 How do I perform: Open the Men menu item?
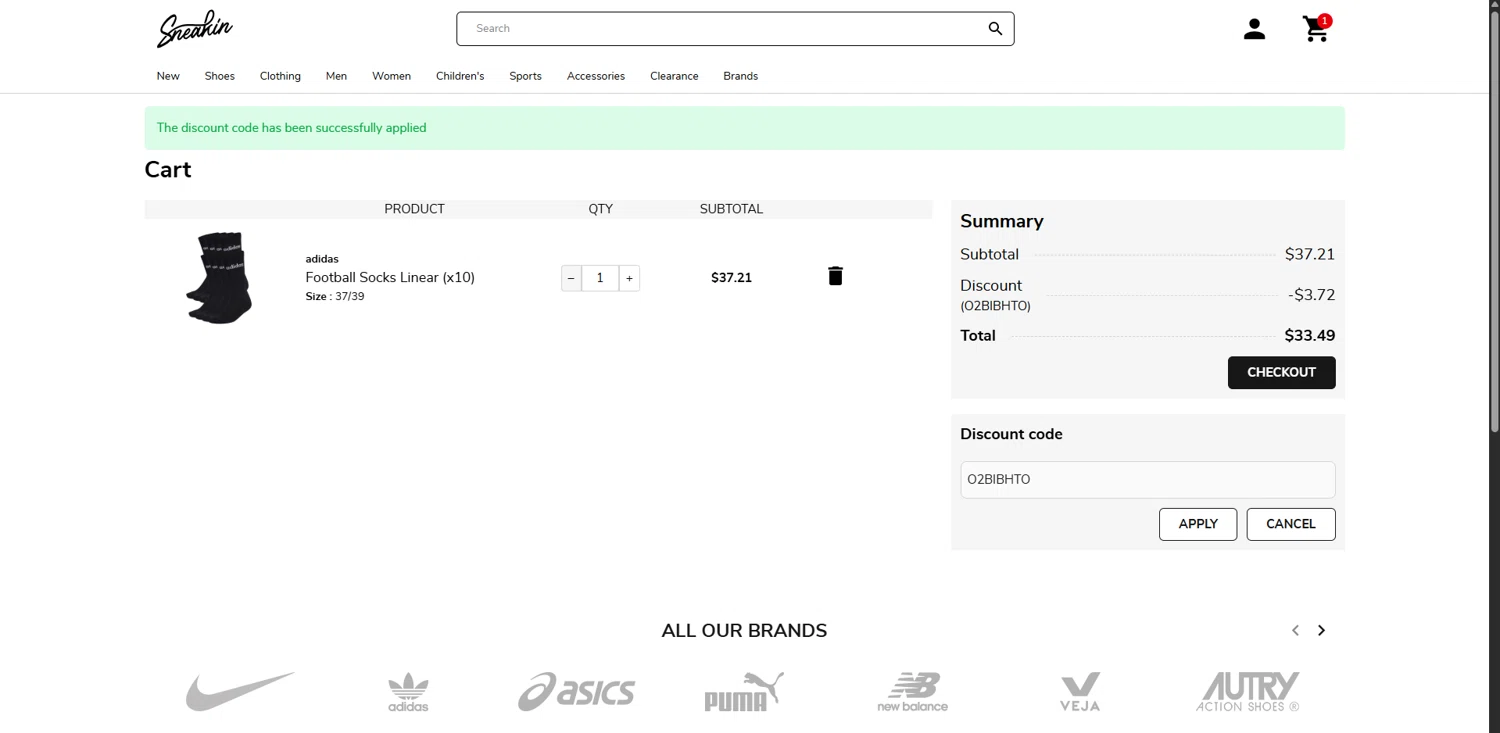coord(336,76)
